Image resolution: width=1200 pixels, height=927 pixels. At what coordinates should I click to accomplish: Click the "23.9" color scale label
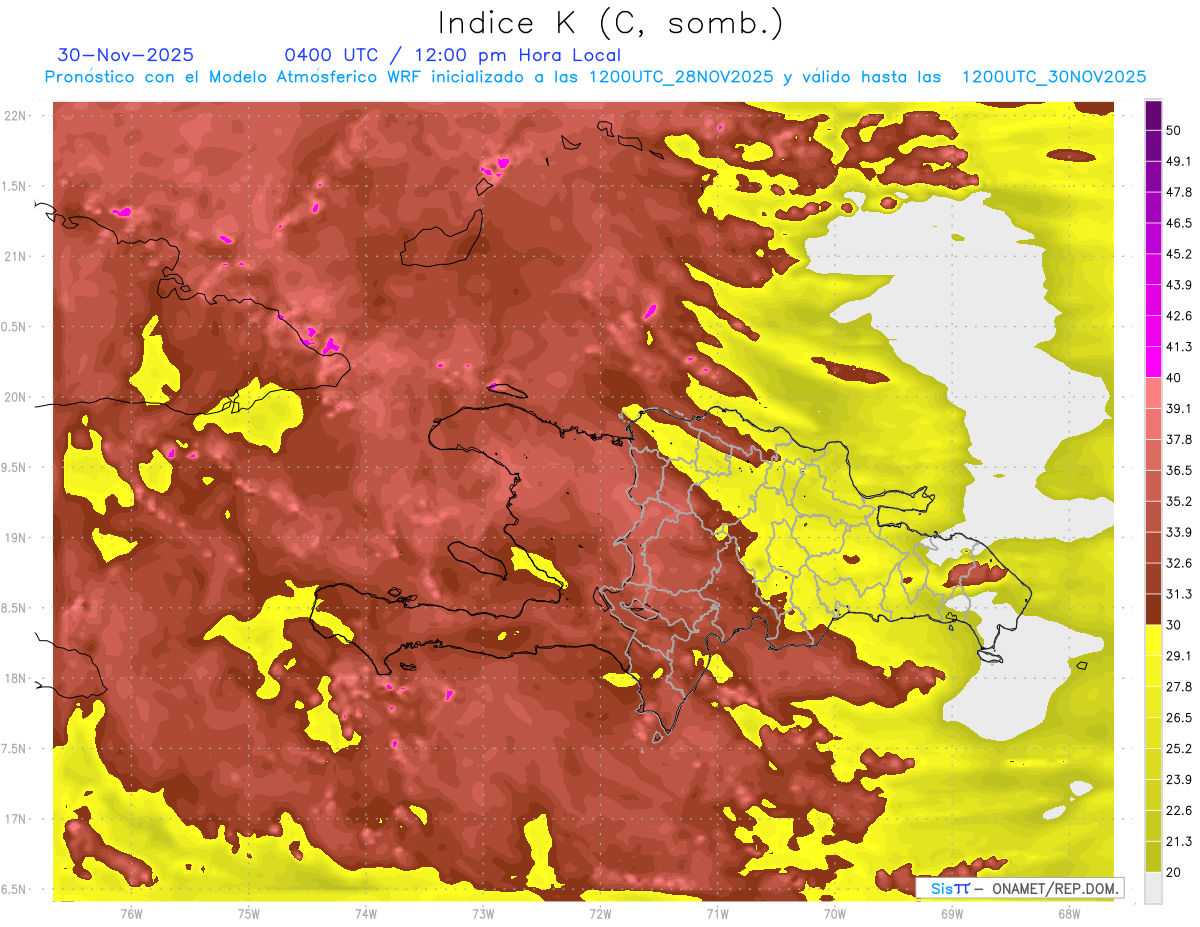[1179, 780]
